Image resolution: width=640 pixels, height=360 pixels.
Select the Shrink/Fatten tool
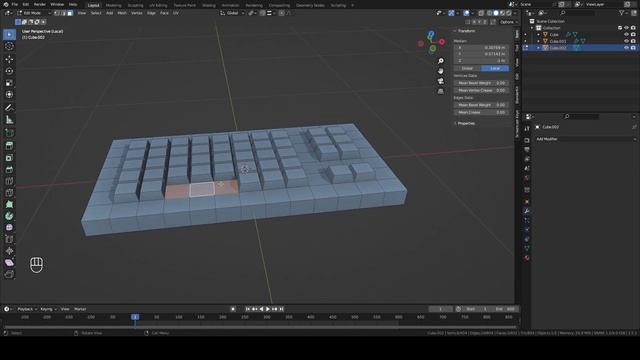9,251
